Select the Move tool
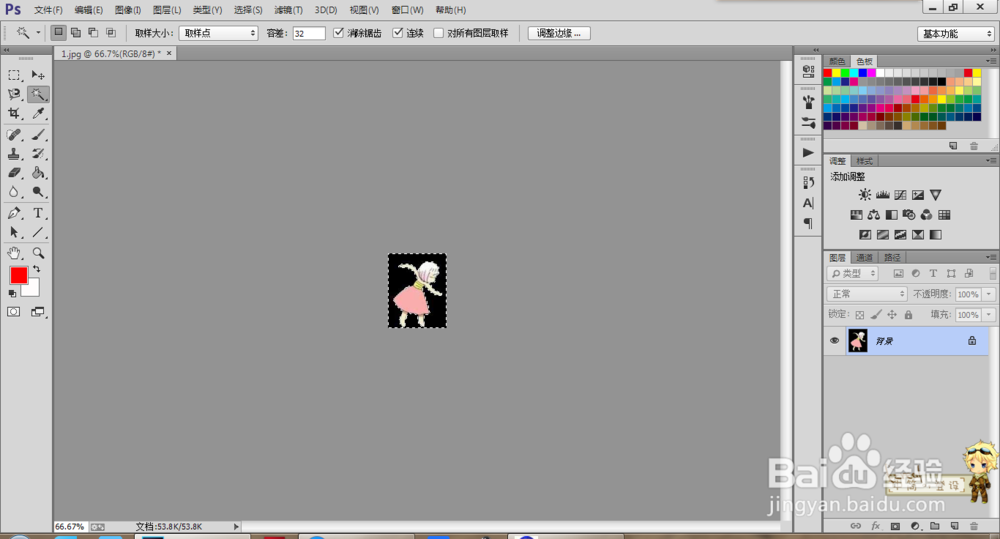The image size is (1000, 539). coord(38,75)
